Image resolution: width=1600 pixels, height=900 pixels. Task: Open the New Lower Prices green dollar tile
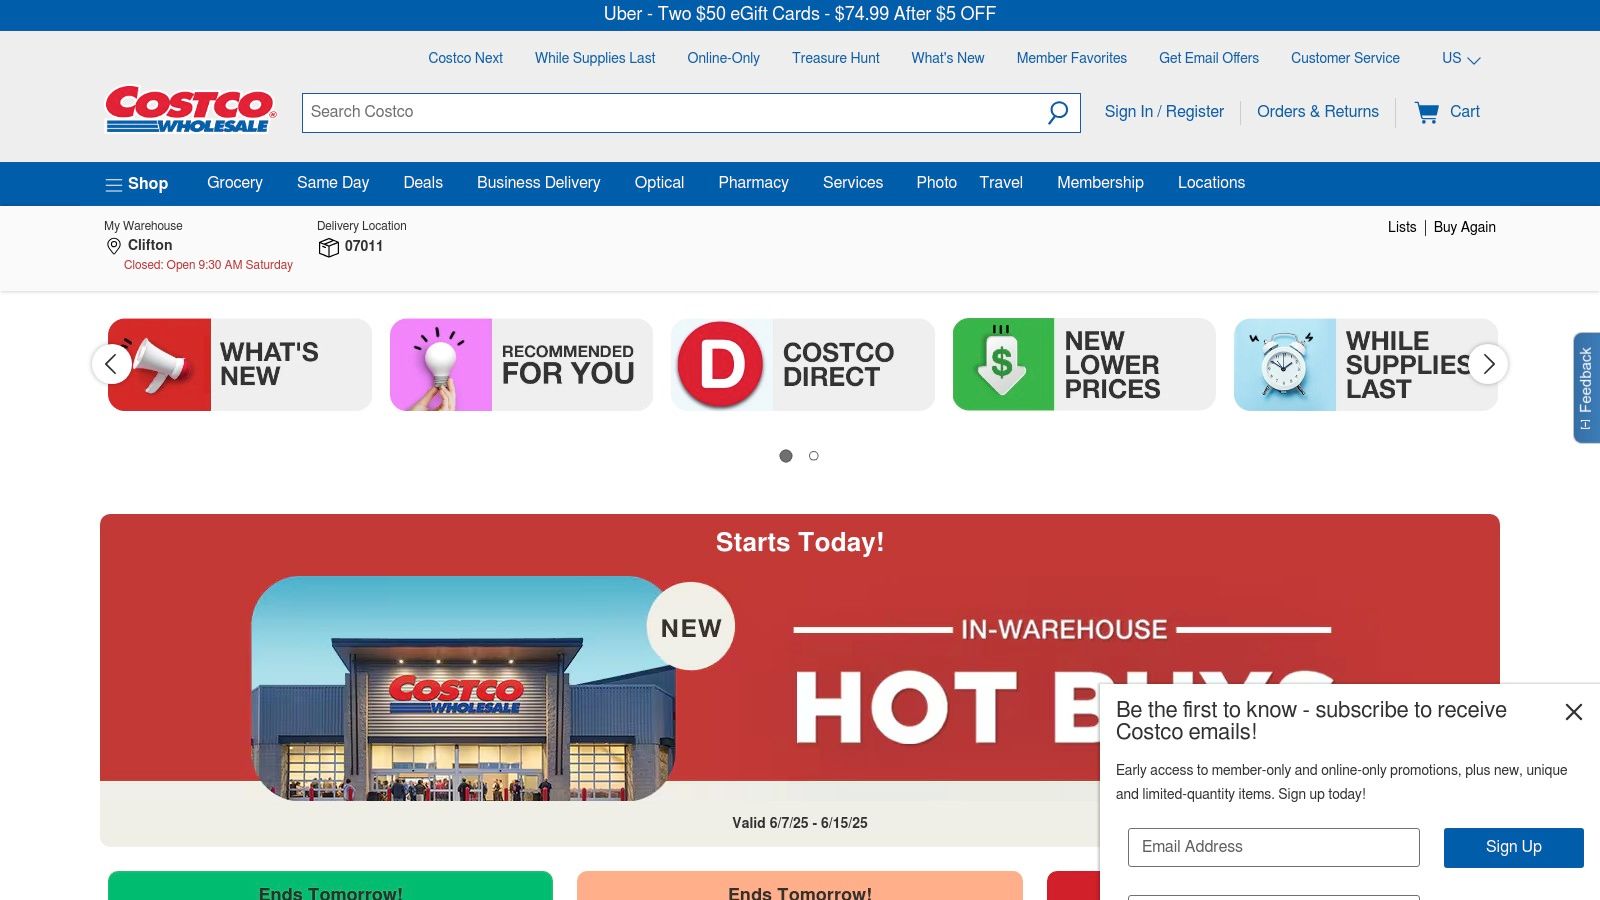1003,365
